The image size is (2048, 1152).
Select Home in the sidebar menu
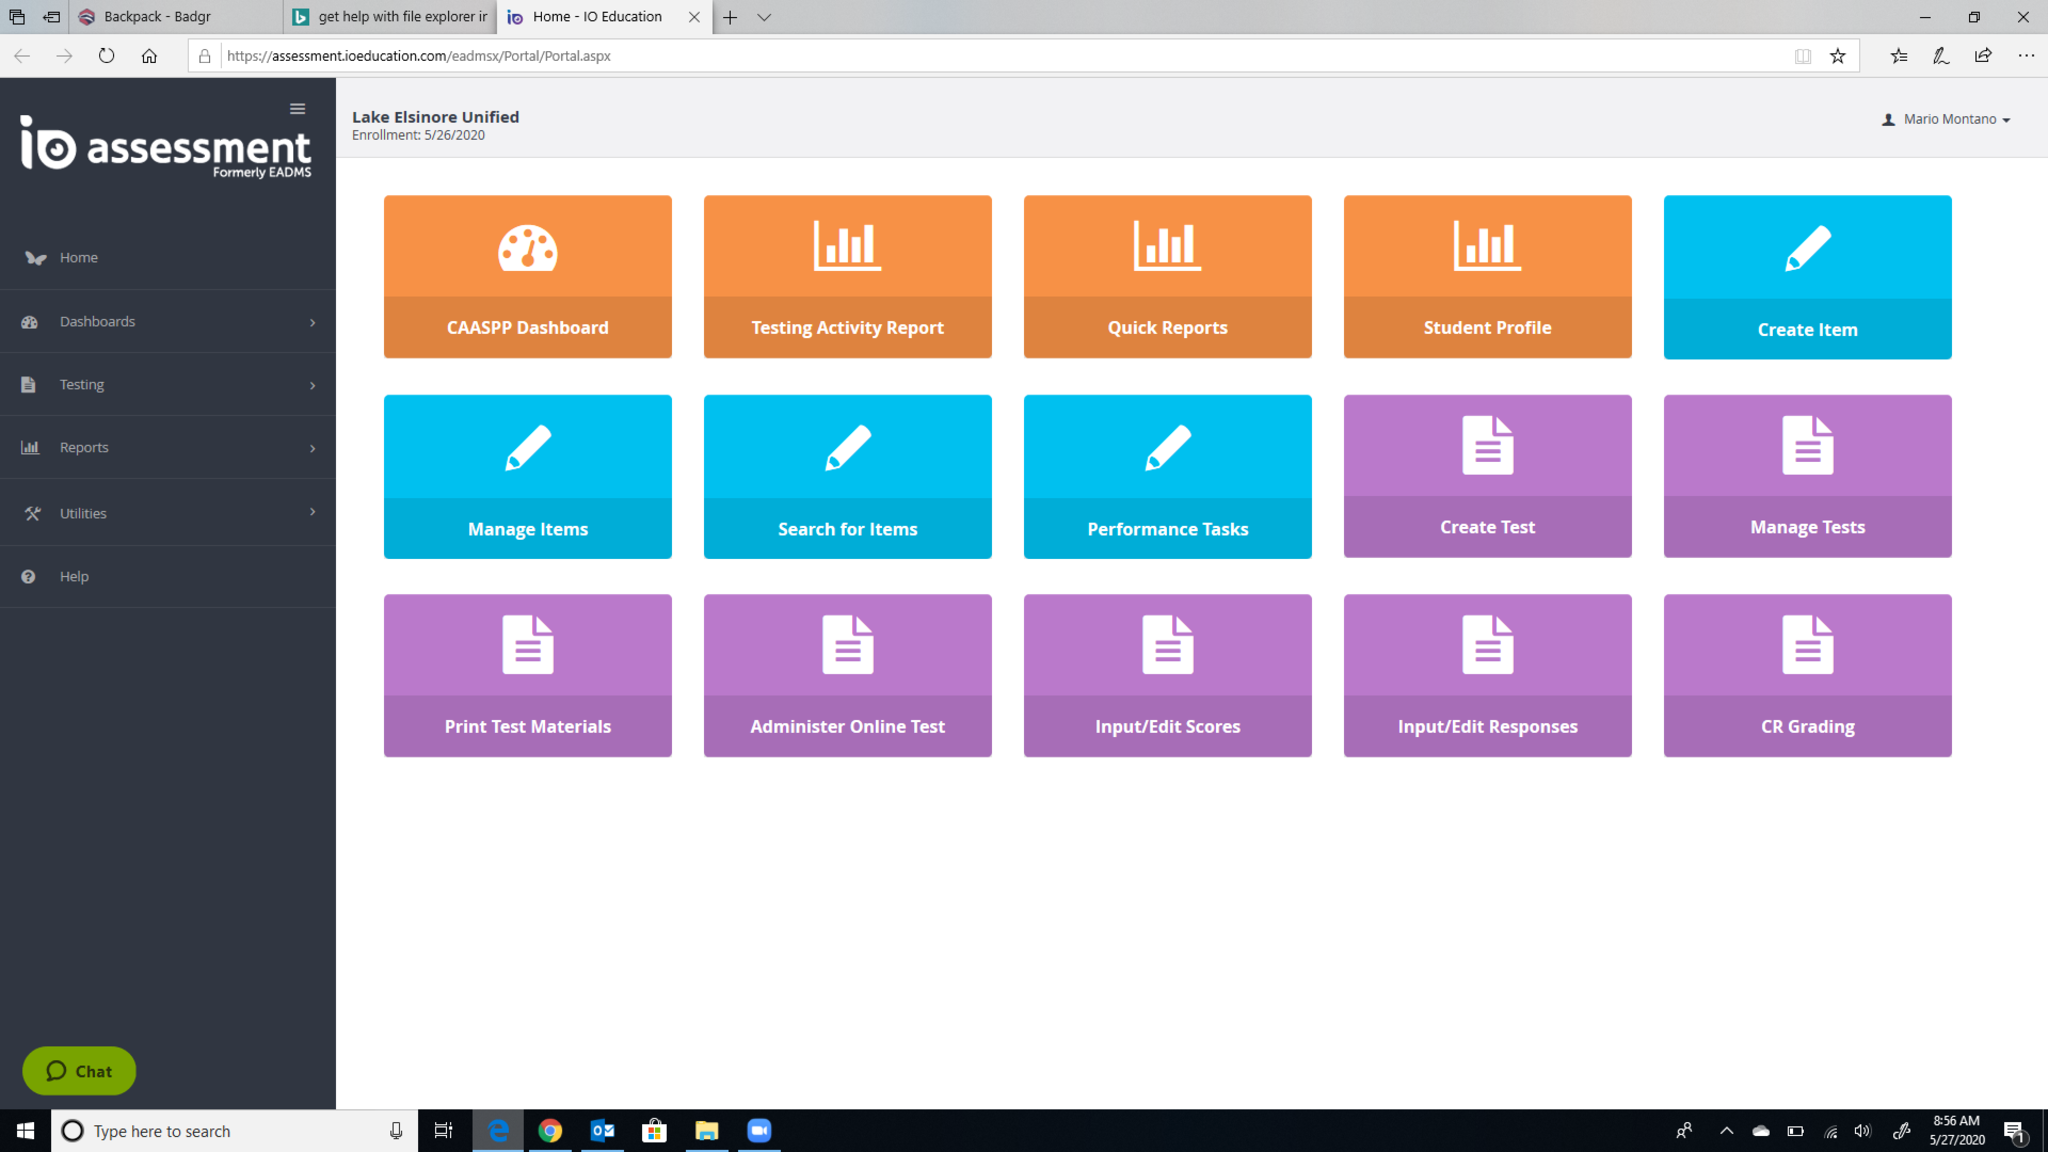click(78, 258)
